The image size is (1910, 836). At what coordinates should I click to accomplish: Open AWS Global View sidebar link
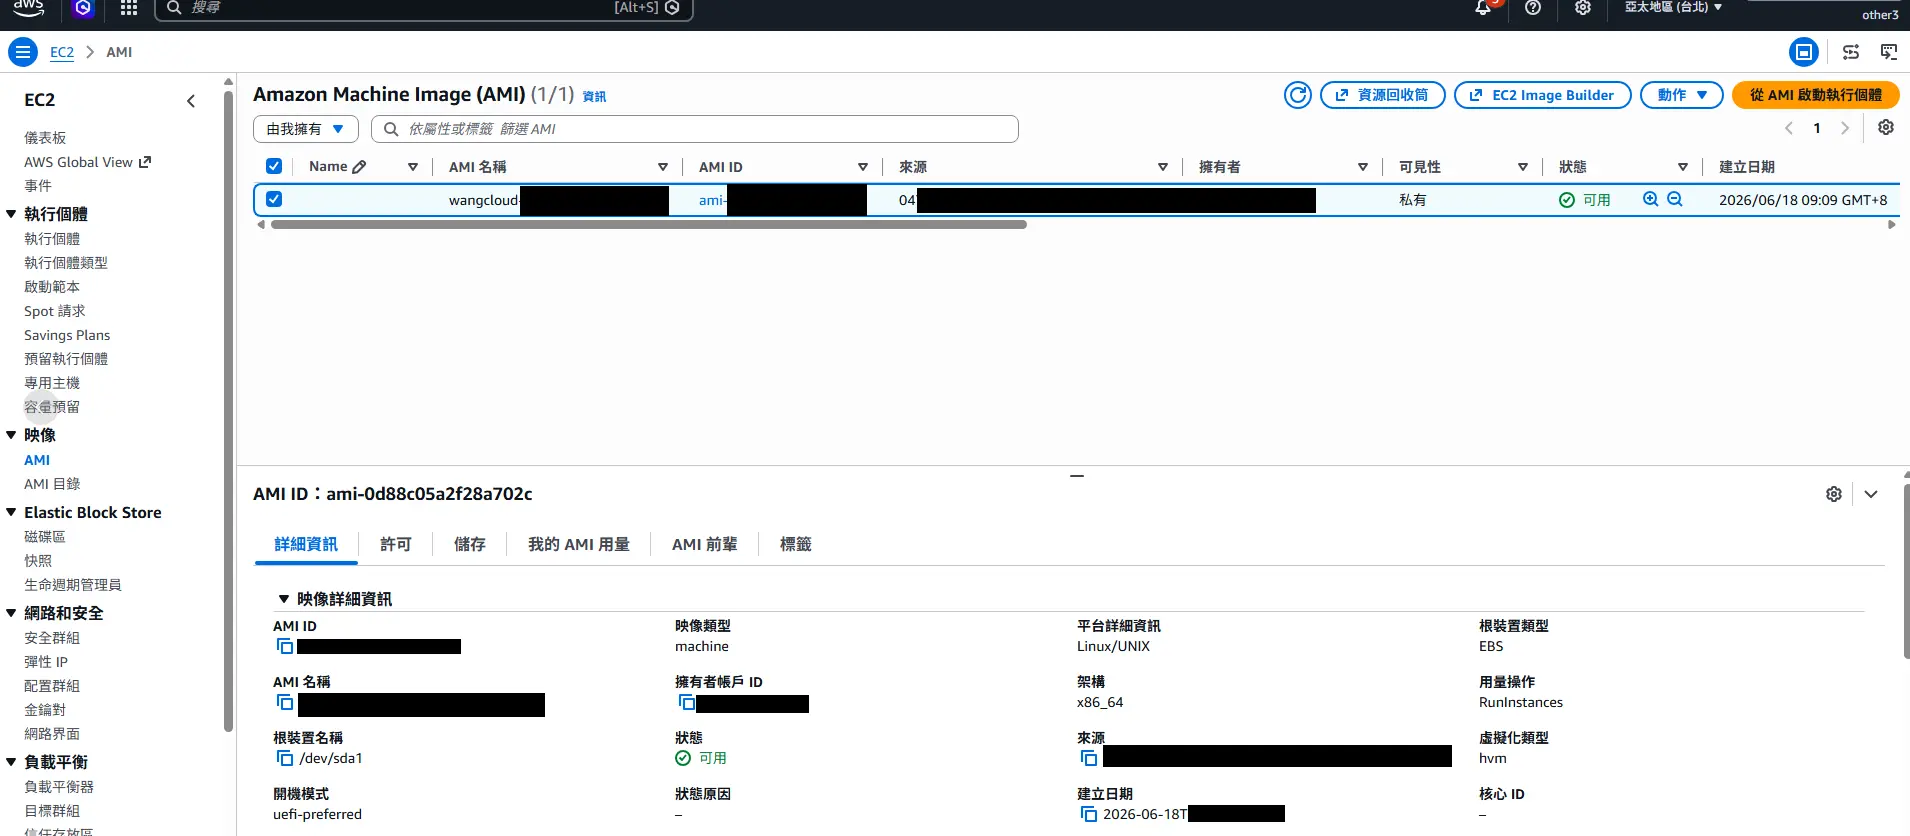click(x=87, y=162)
